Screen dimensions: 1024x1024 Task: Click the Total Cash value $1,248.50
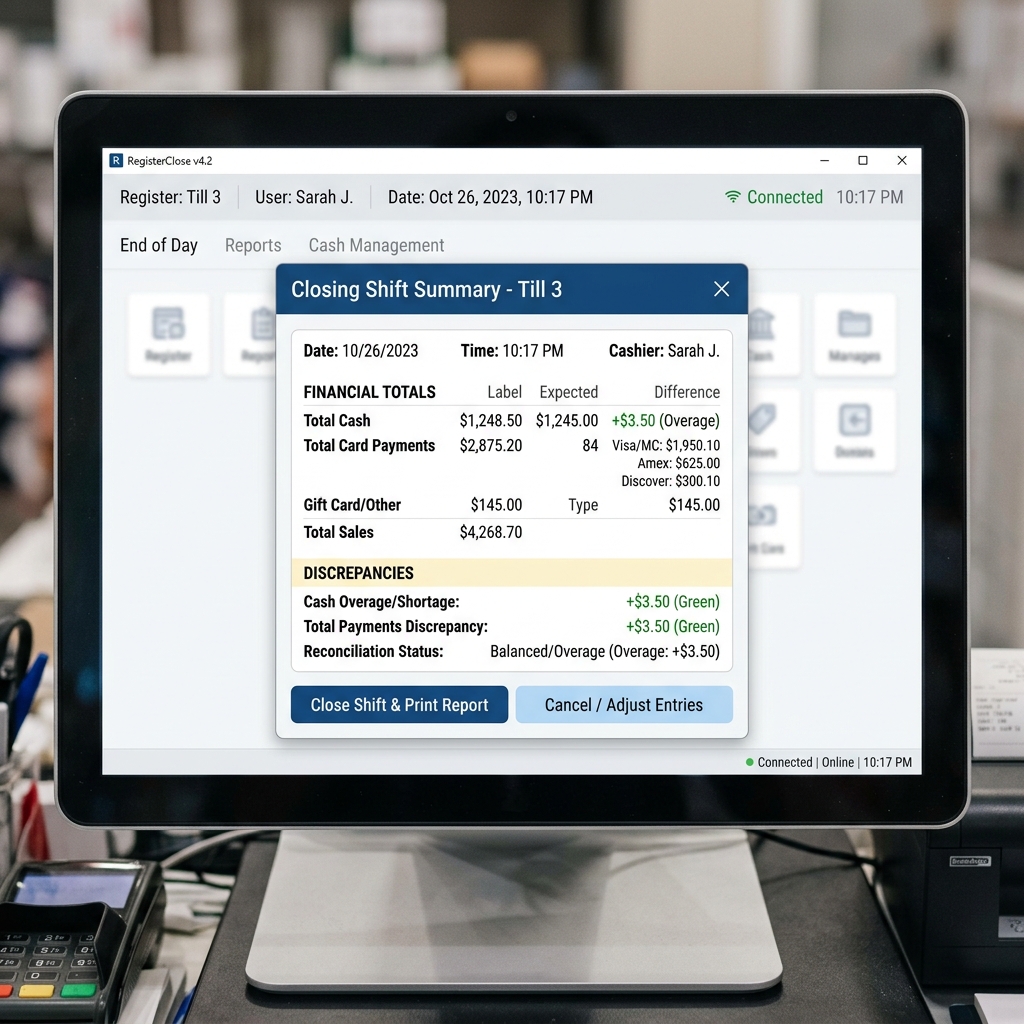click(490, 421)
